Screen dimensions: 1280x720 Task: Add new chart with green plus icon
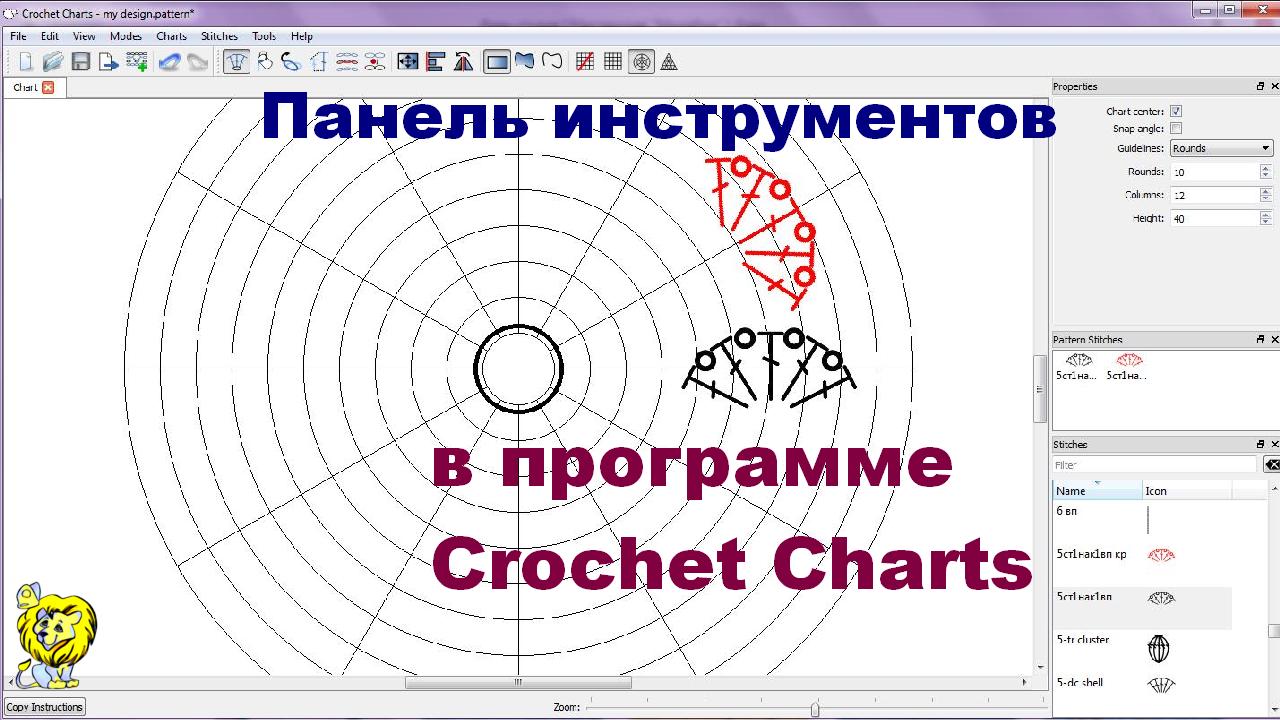pyautogui.click(x=137, y=62)
